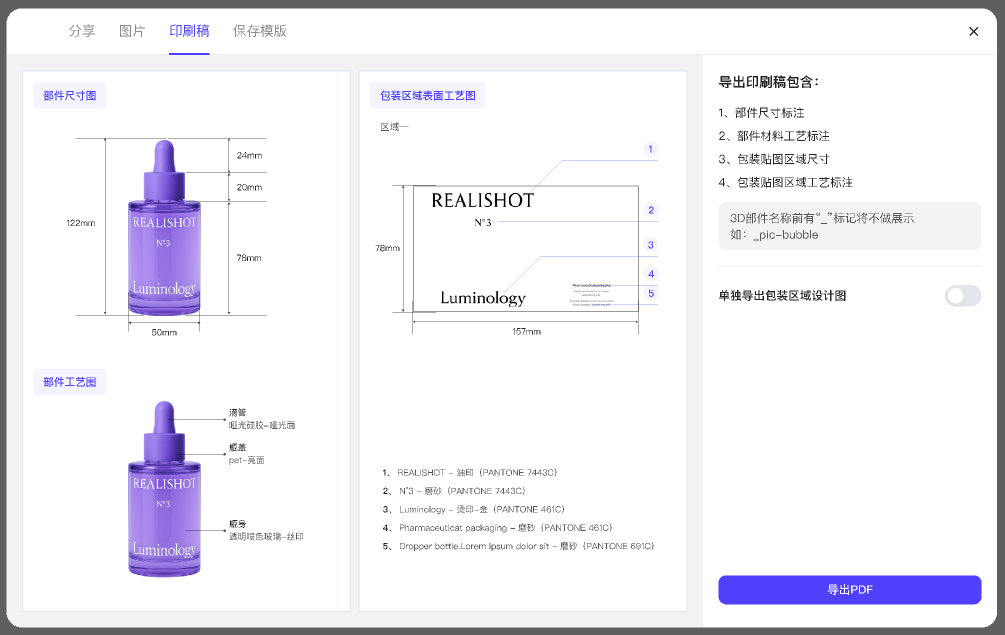Click annotation marker number 5
Screen dimensions: 1005x635
click(x=651, y=294)
